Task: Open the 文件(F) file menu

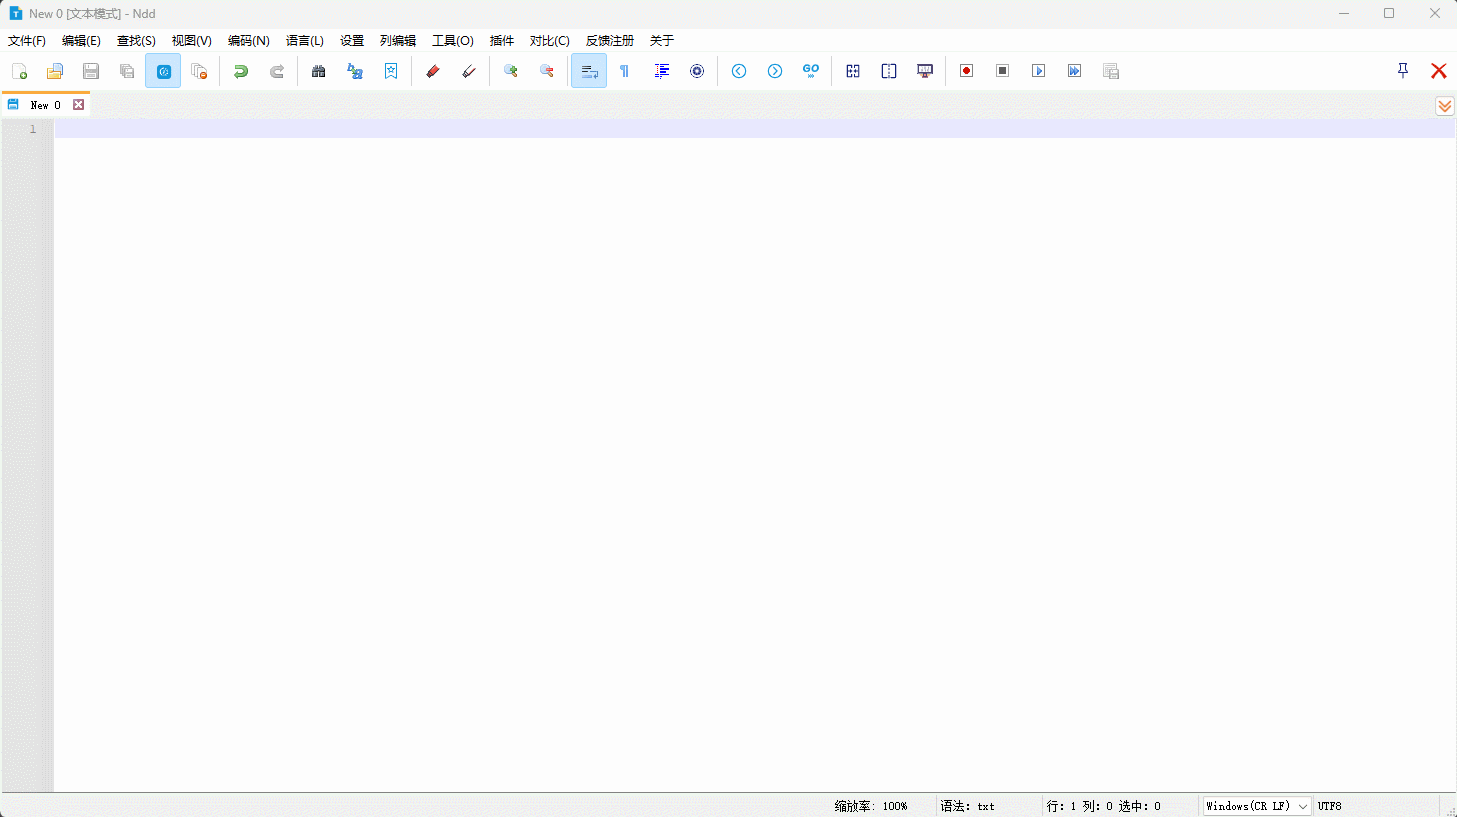Action: point(27,41)
